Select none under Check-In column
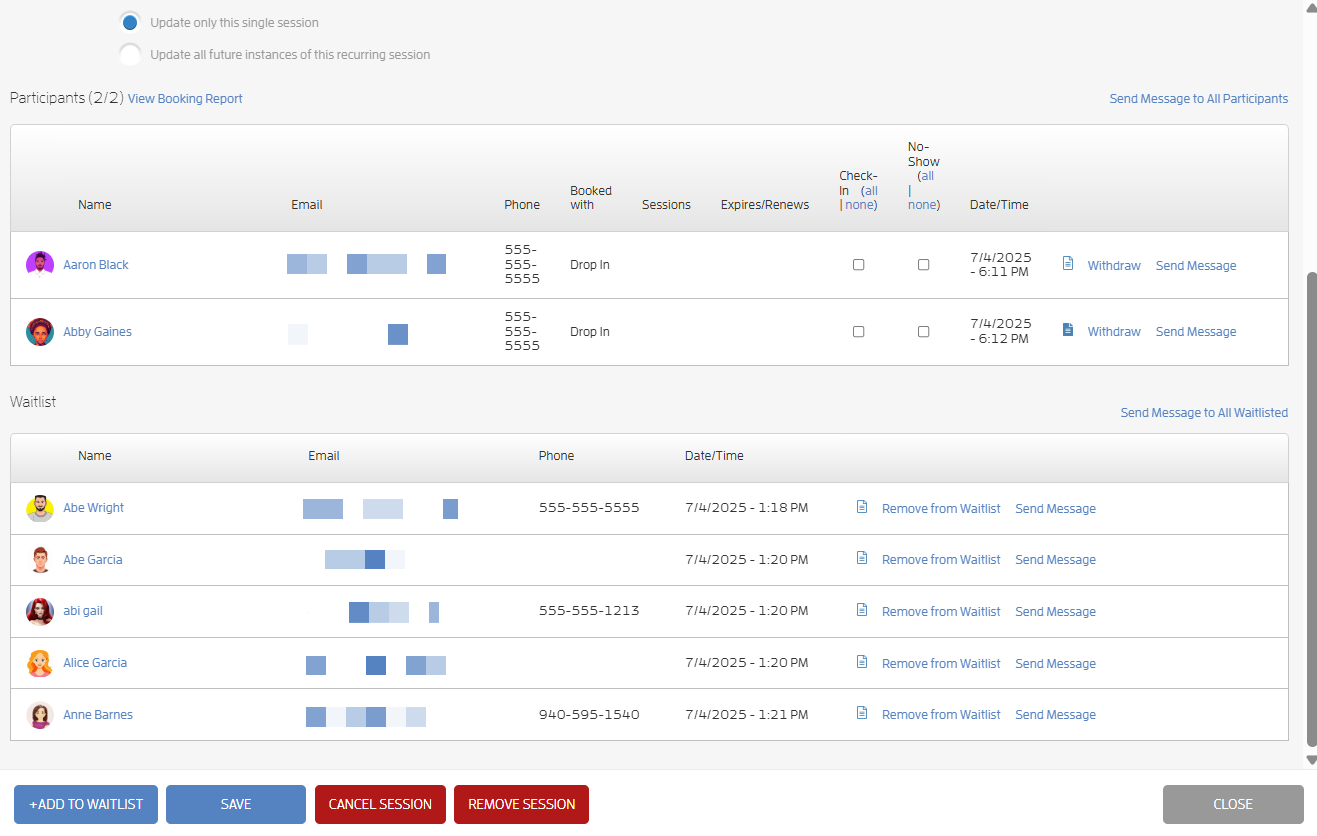The height and width of the screenshot is (836, 1317). 859,205
